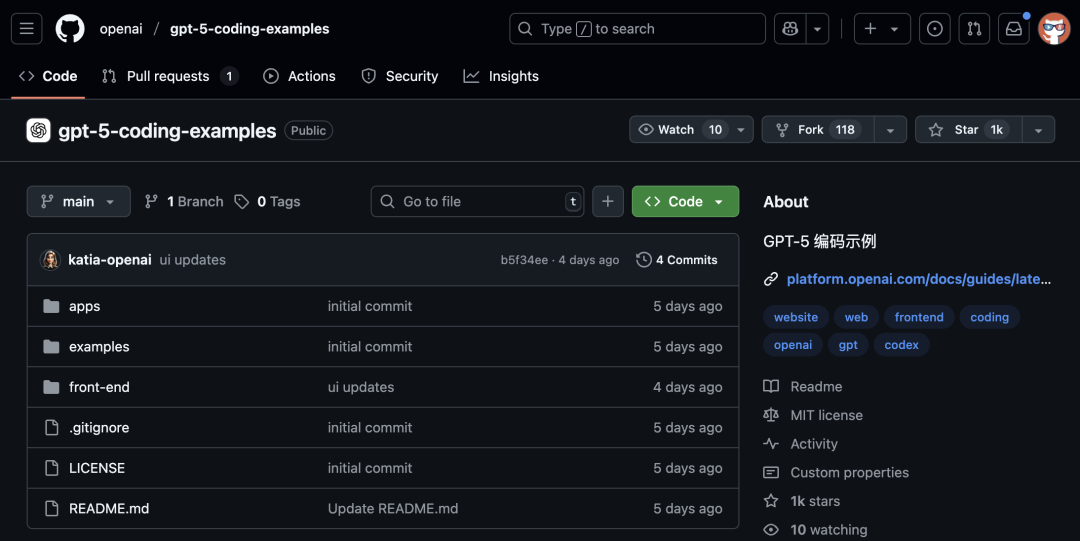Switch to the Insights tab
This screenshot has width=1080, height=541.
pyautogui.click(x=501, y=76)
